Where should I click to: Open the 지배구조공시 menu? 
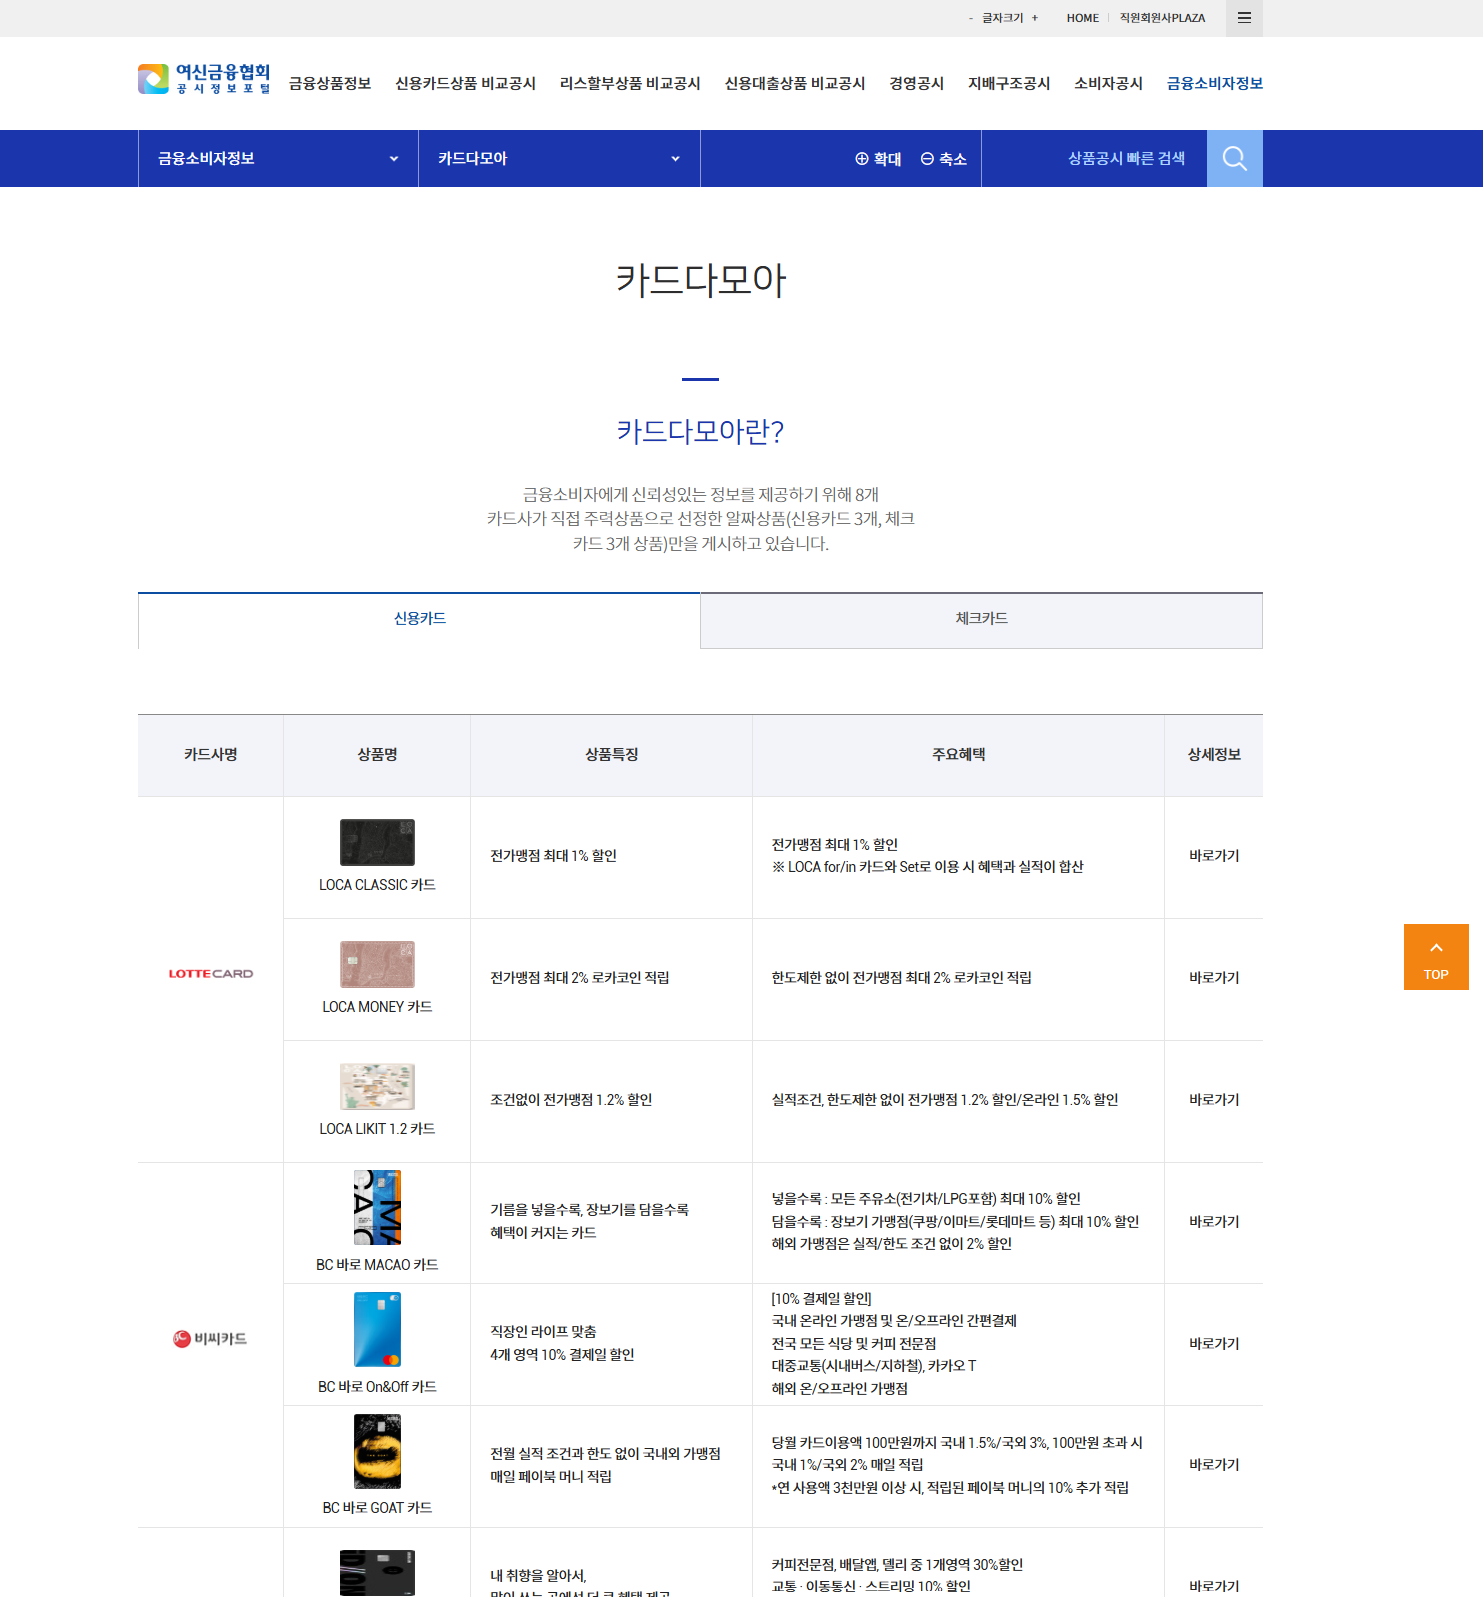[x=1009, y=83]
